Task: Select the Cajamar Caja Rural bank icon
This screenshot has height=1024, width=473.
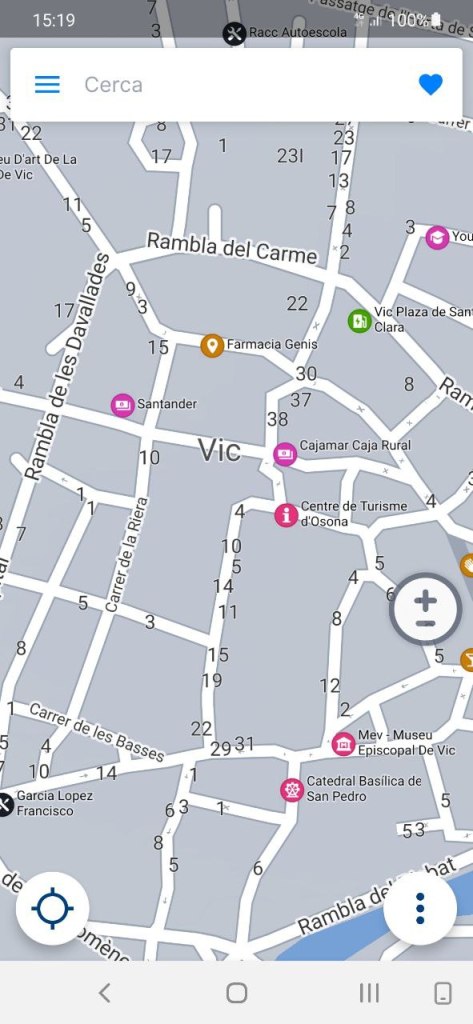Action: click(x=285, y=454)
